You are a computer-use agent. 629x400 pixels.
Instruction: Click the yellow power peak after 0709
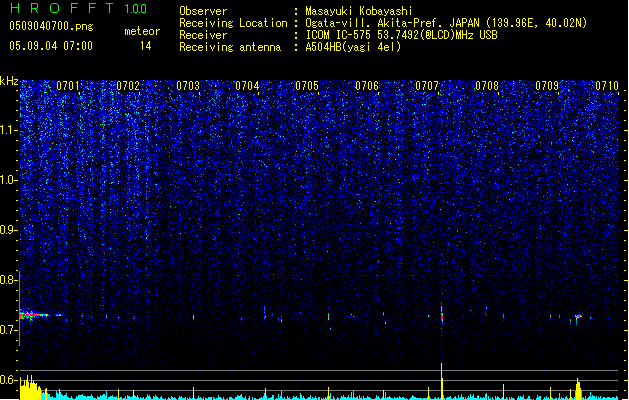tap(578, 389)
